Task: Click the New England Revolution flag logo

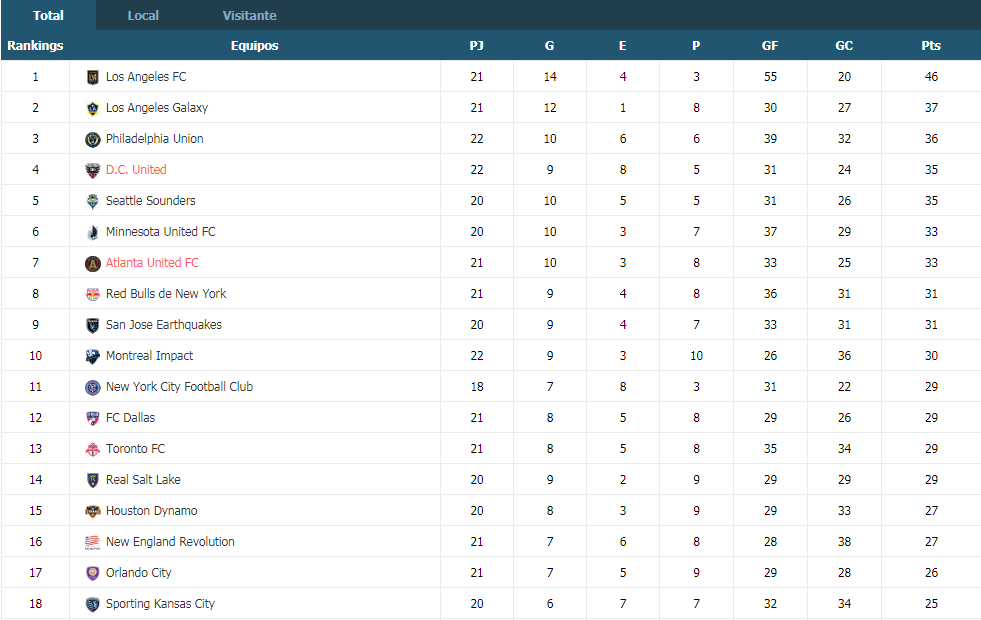Action: [x=93, y=542]
